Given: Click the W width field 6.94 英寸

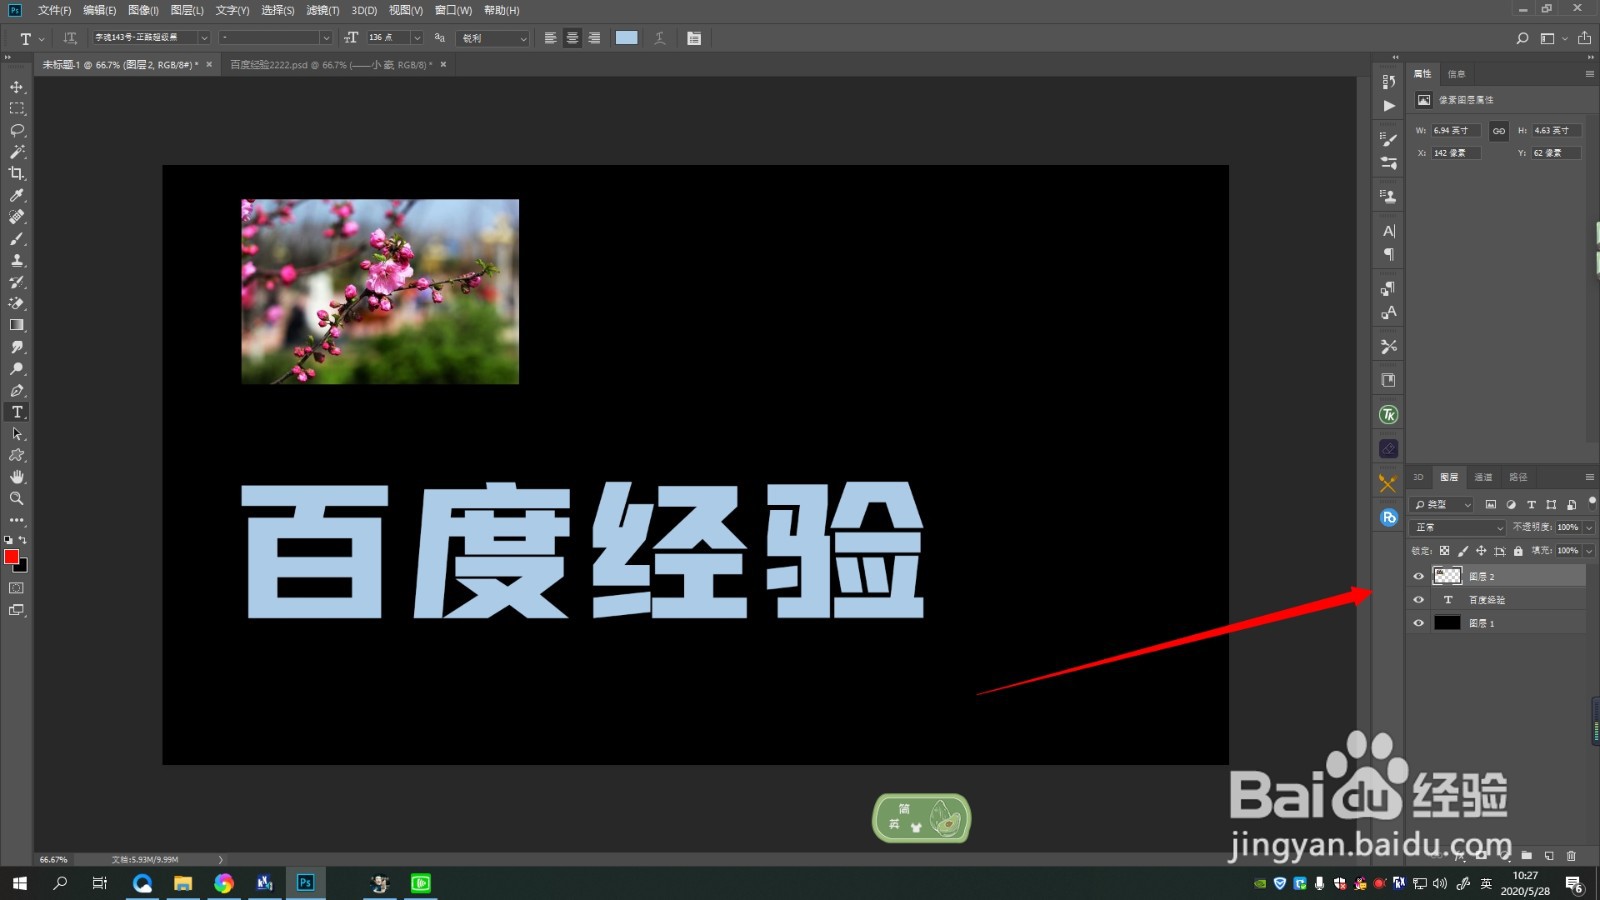Looking at the screenshot, I should coord(1456,131).
